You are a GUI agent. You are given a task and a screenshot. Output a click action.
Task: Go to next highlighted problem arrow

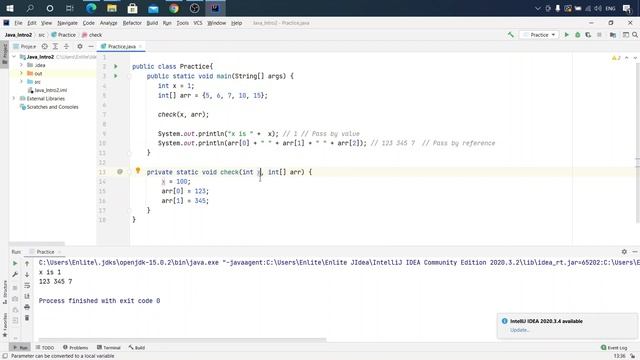pyautogui.click(x=635, y=58)
